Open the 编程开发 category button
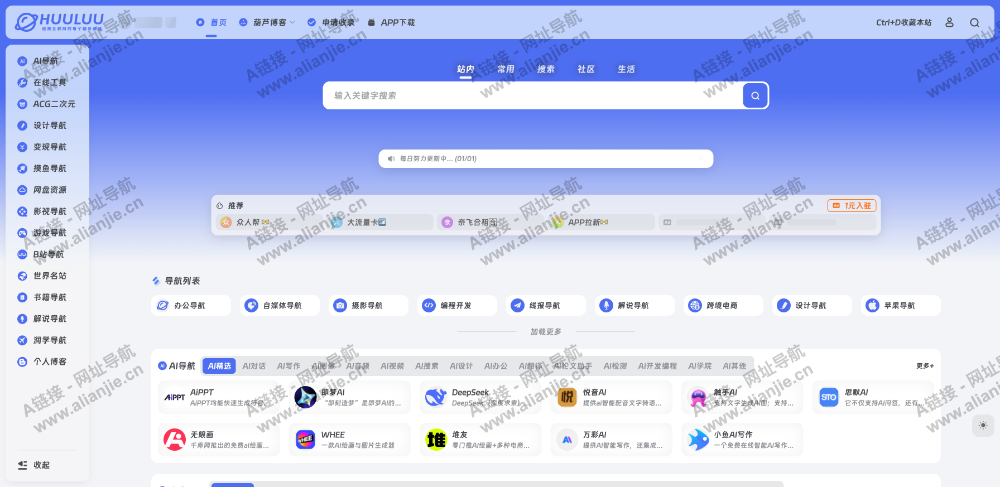The height and width of the screenshot is (487, 1000). pyautogui.click(x=457, y=305)
